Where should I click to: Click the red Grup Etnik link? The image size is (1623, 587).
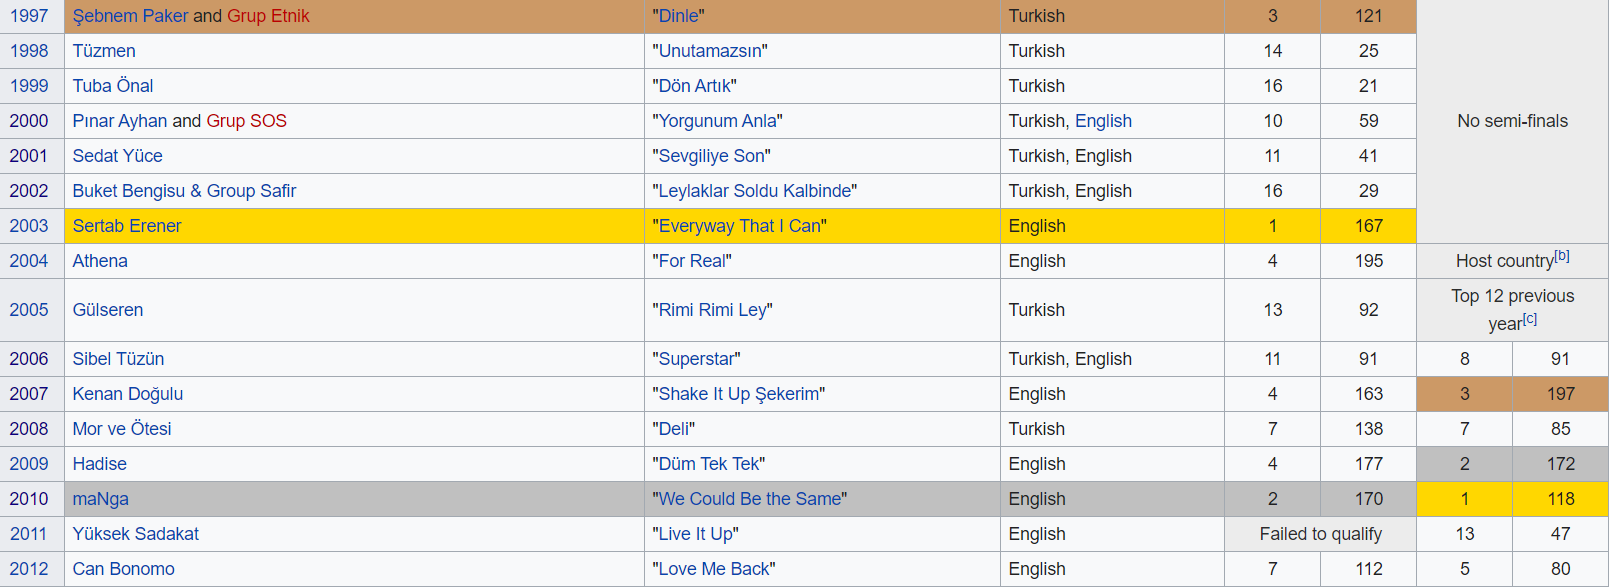coord(268,16)
